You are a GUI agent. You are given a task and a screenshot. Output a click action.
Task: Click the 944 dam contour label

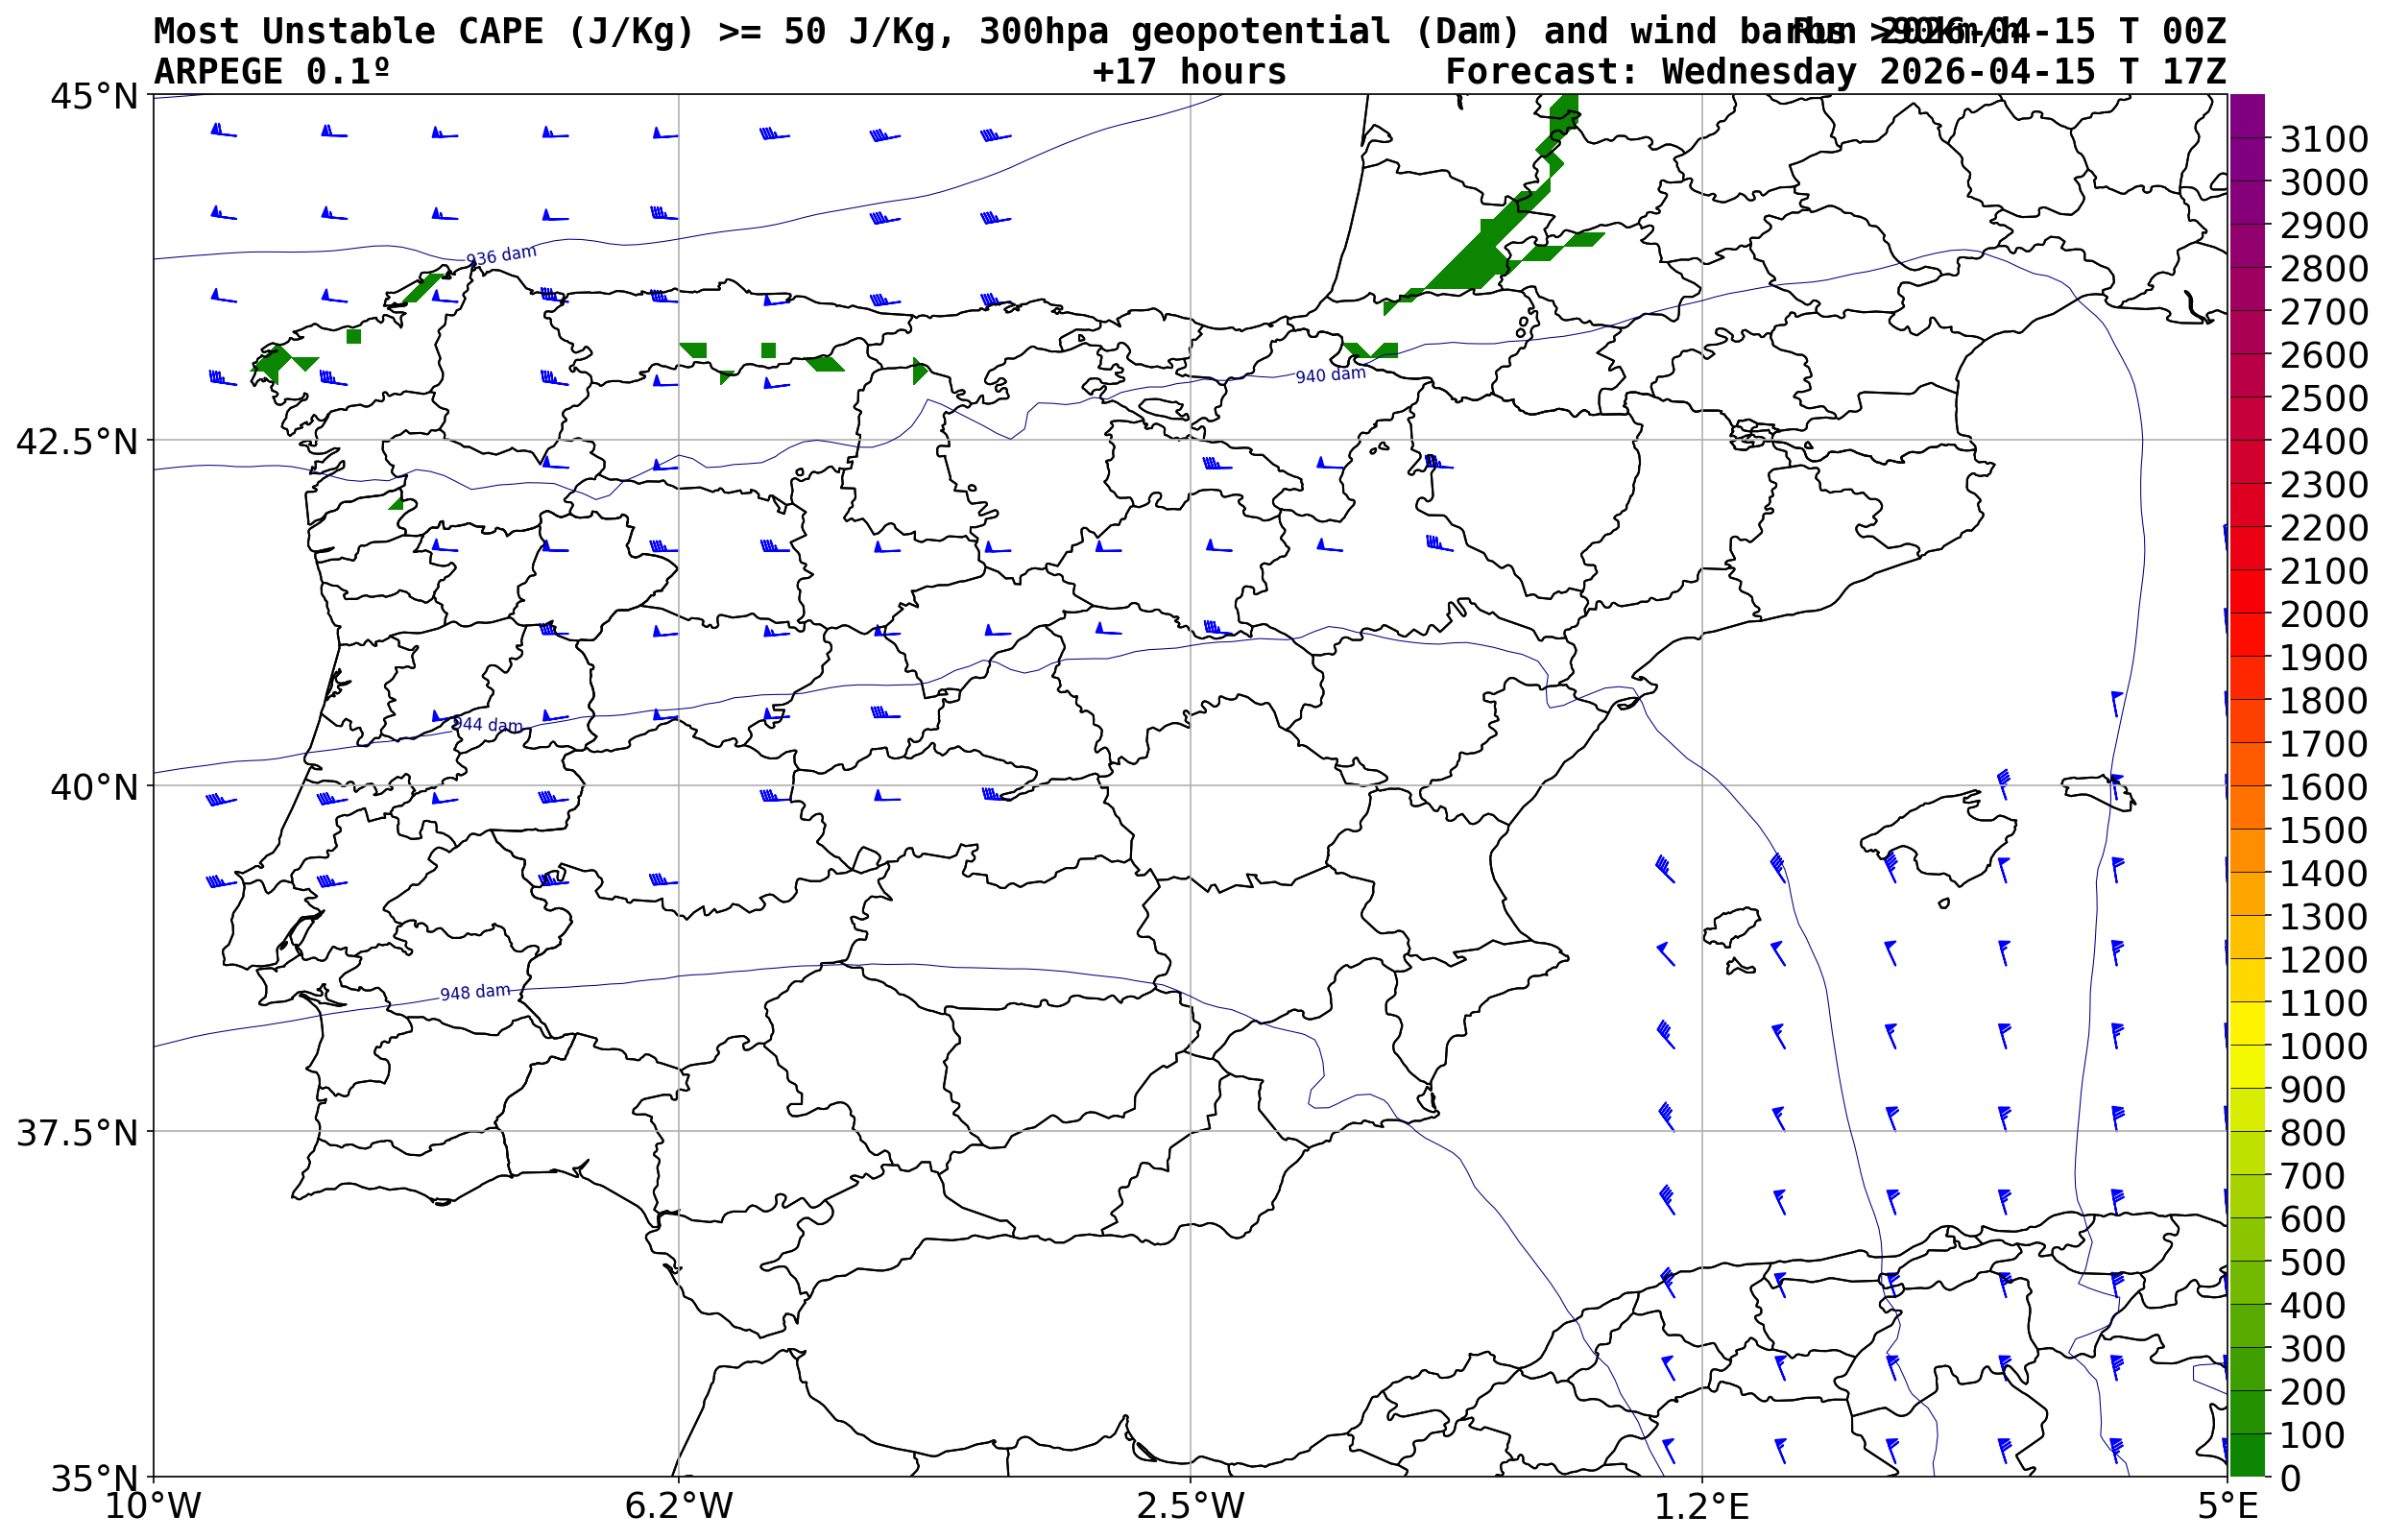click(487, 724)
